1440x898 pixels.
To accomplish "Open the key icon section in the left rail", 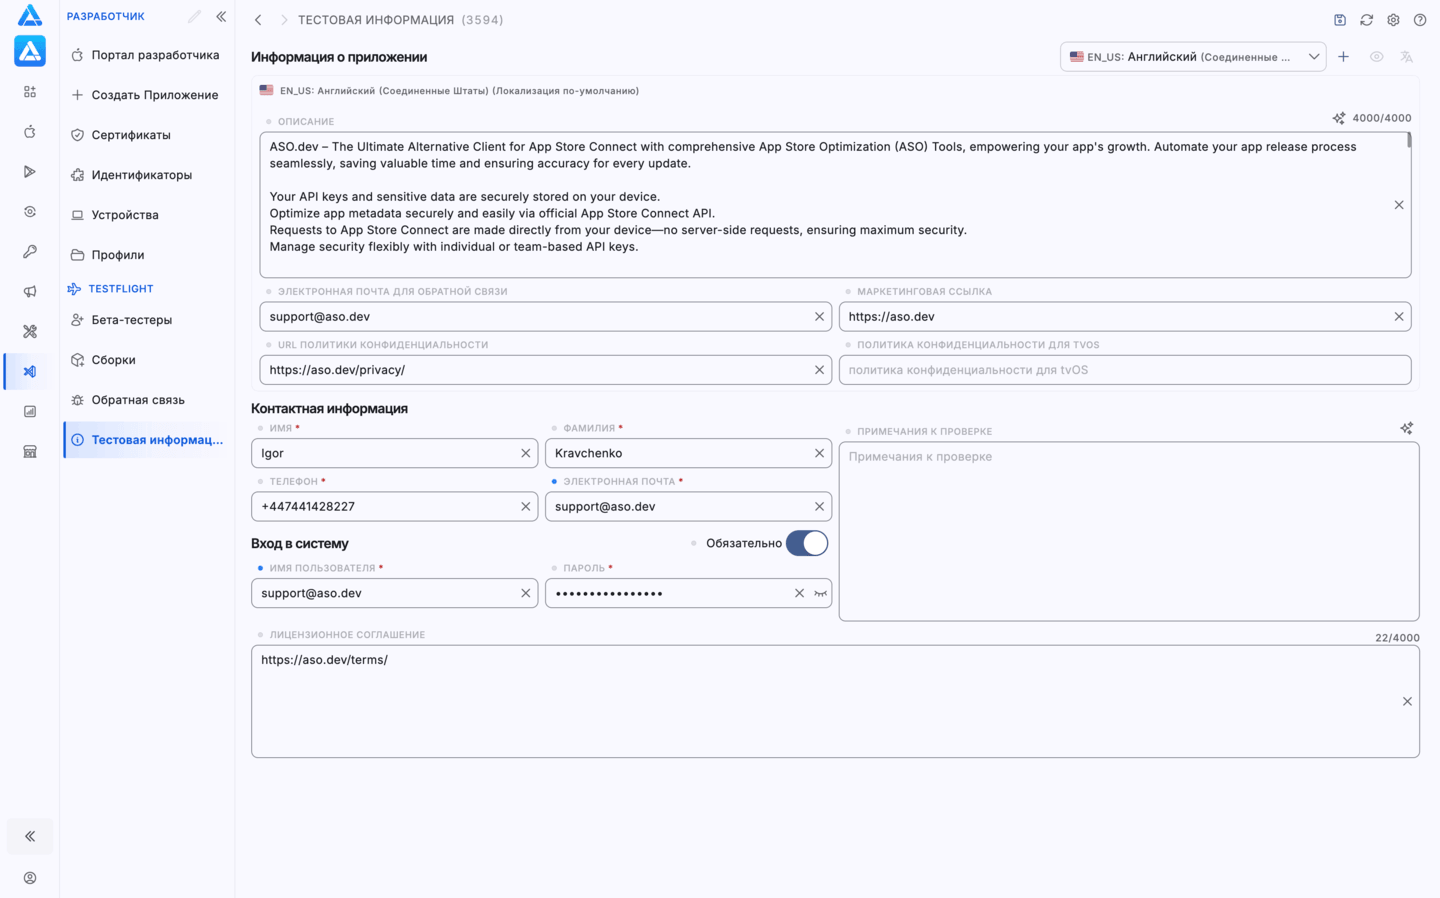I will 30,252.
